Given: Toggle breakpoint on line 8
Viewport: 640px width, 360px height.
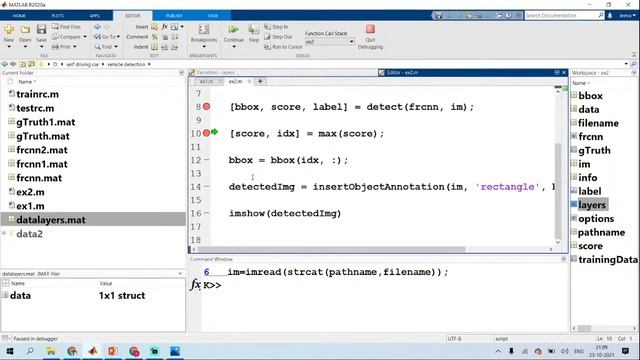Looking at the screenshot, I should click(x=207, y=107).
